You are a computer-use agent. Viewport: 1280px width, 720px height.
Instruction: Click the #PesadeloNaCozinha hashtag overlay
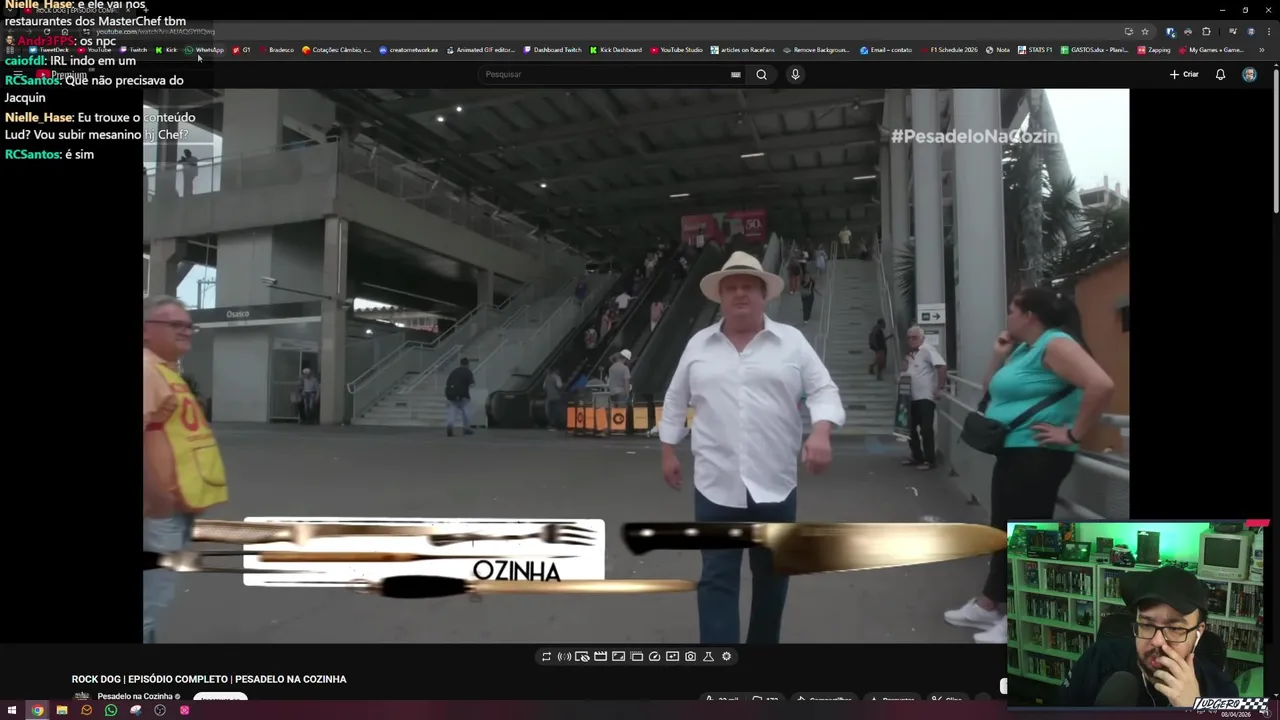point(975,136)
